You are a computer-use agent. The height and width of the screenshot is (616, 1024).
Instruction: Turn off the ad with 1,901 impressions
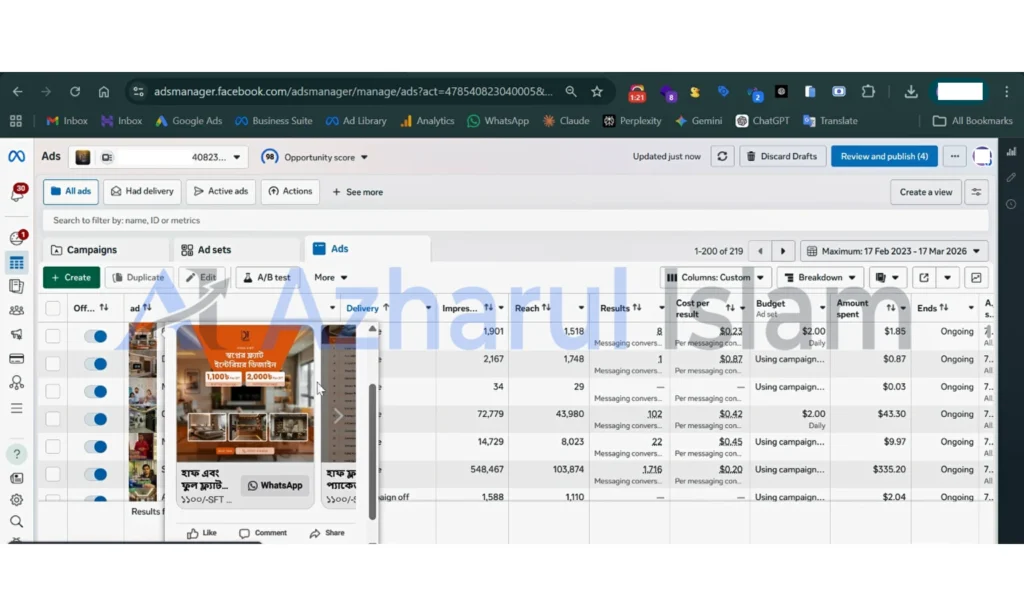[95, 336]
